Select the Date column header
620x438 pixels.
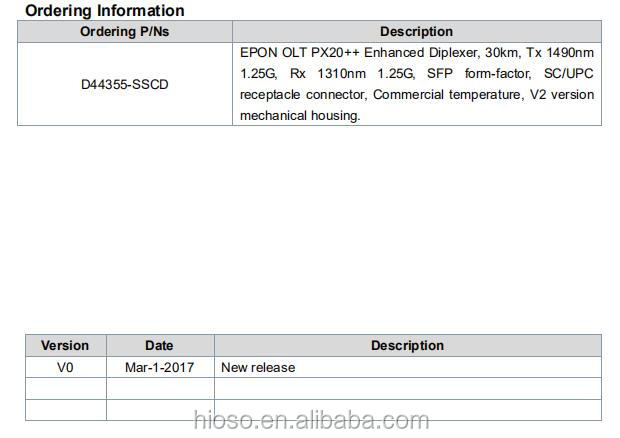point(160,345)
